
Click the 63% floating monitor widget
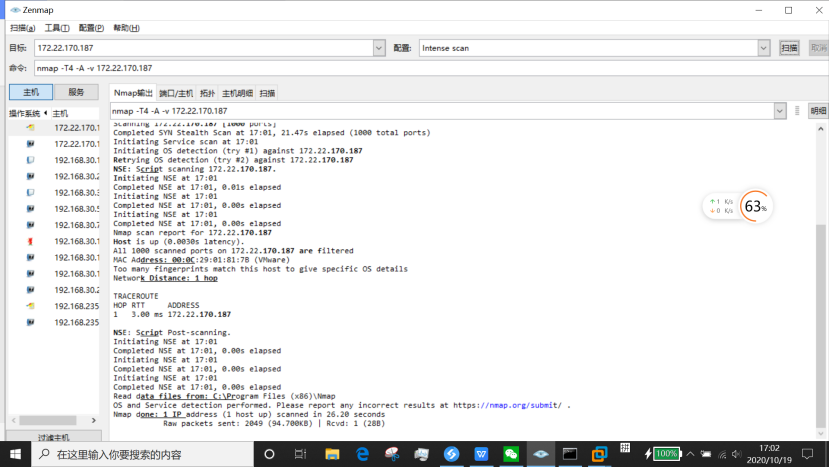[x=755, y=206]
